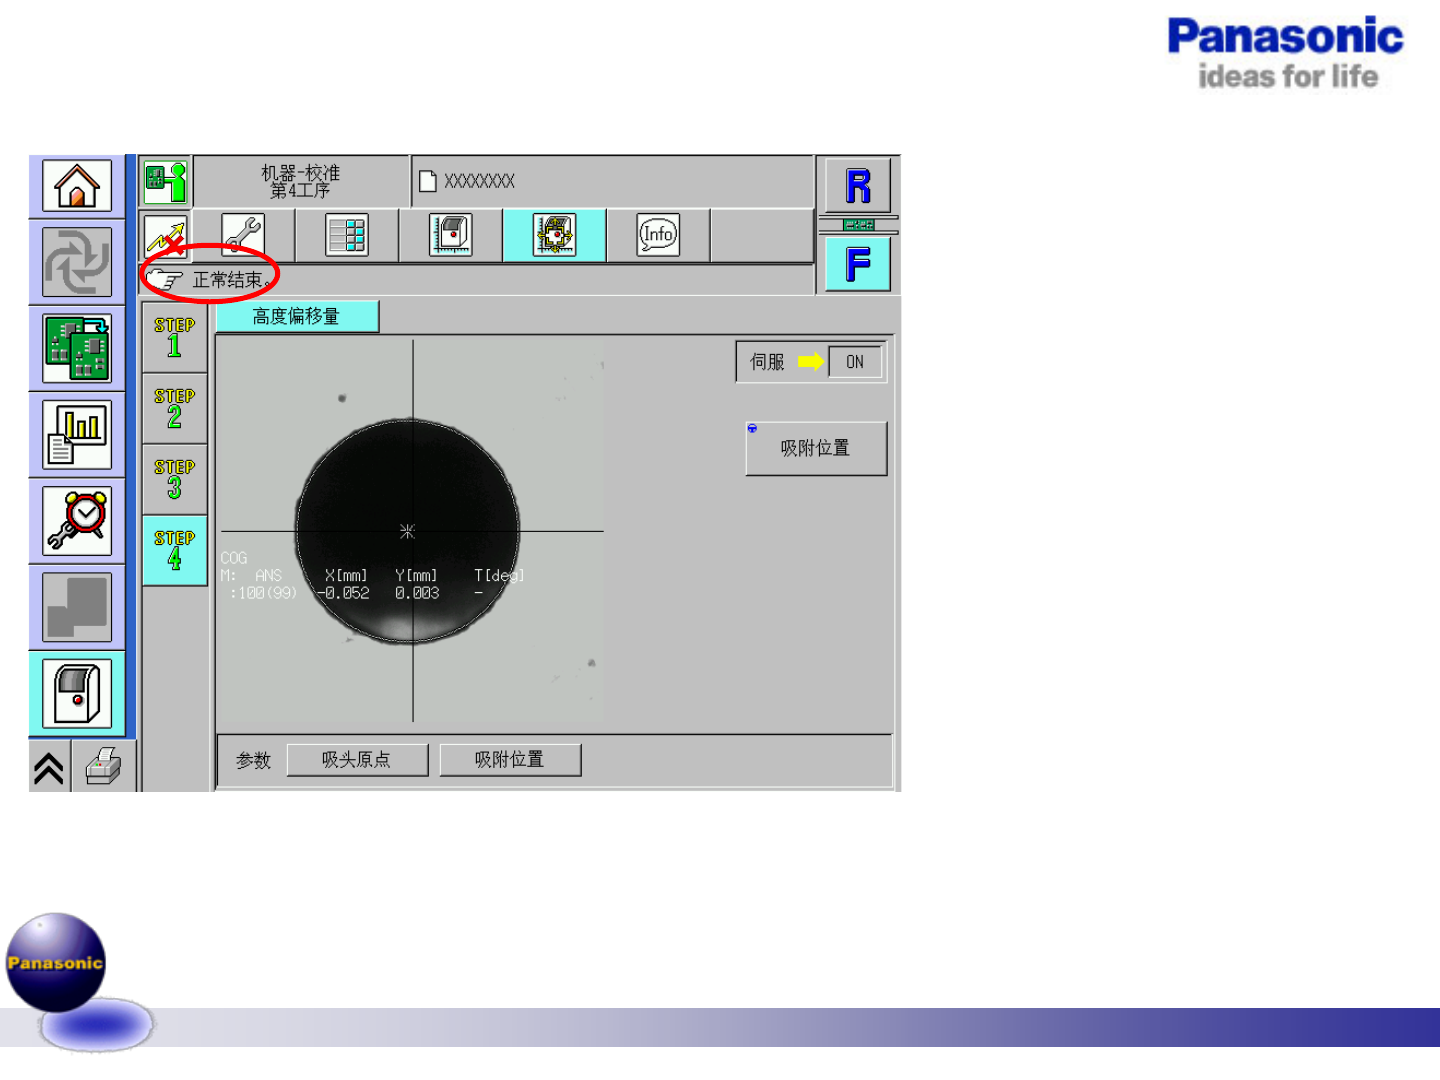Click the pointing hand status icon

click(x=165, y=280)
